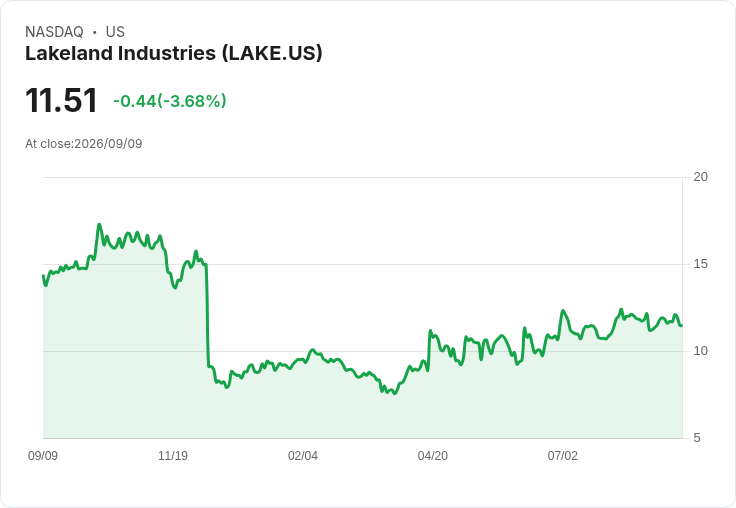This screenshot has width=736, height=508.
Task: Click the 11.51 current price
Action: [61, 100]
